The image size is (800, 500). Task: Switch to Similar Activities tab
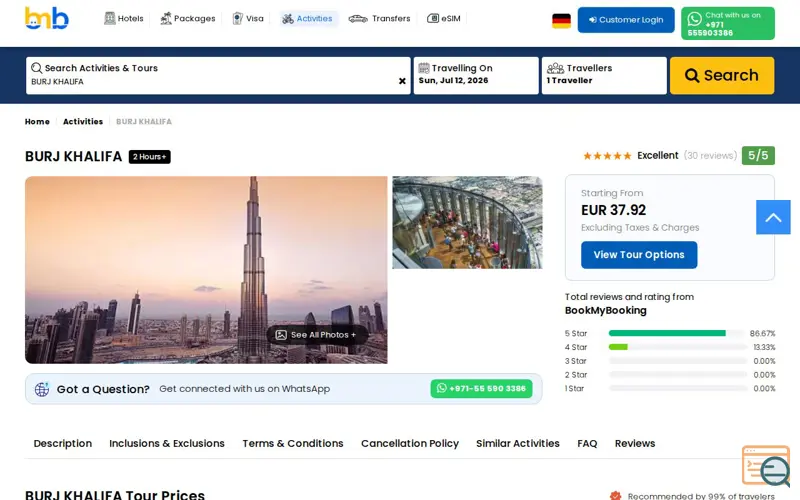click(x=518, y=443)
